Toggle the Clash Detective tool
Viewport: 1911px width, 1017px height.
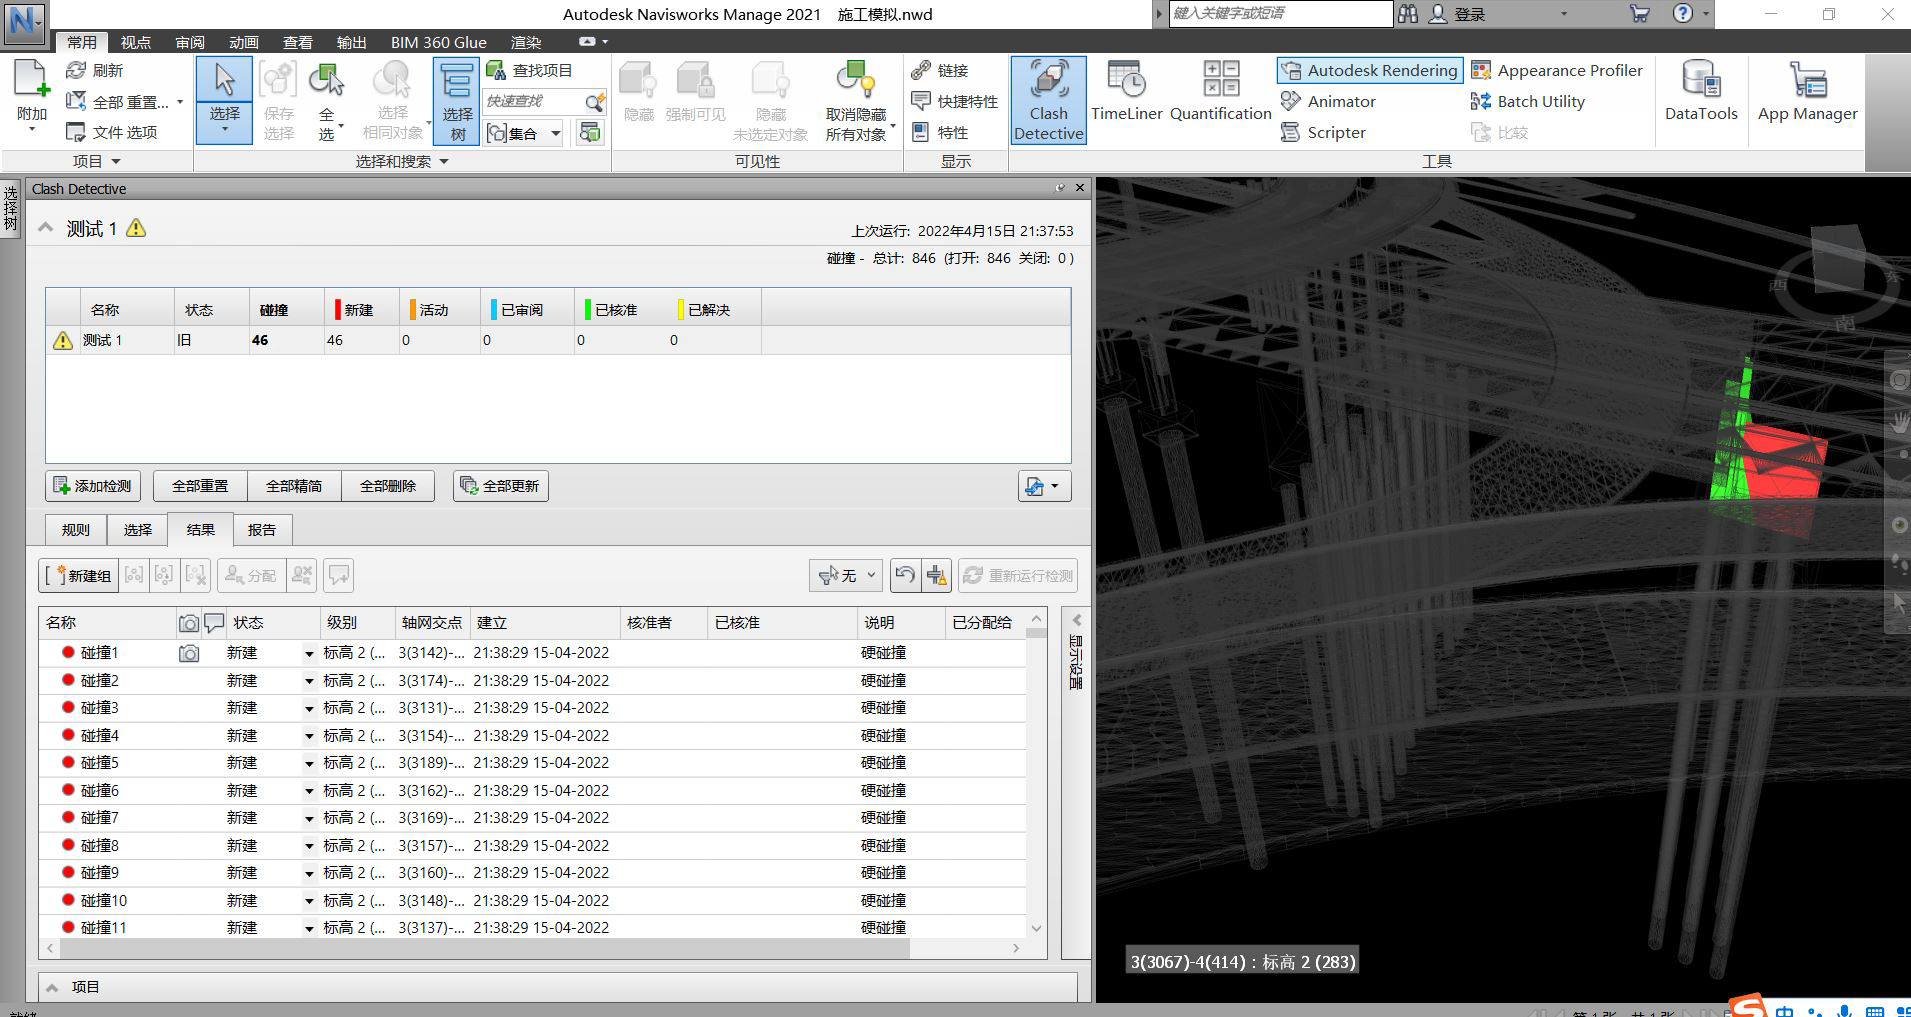[x=1048, y=100]
